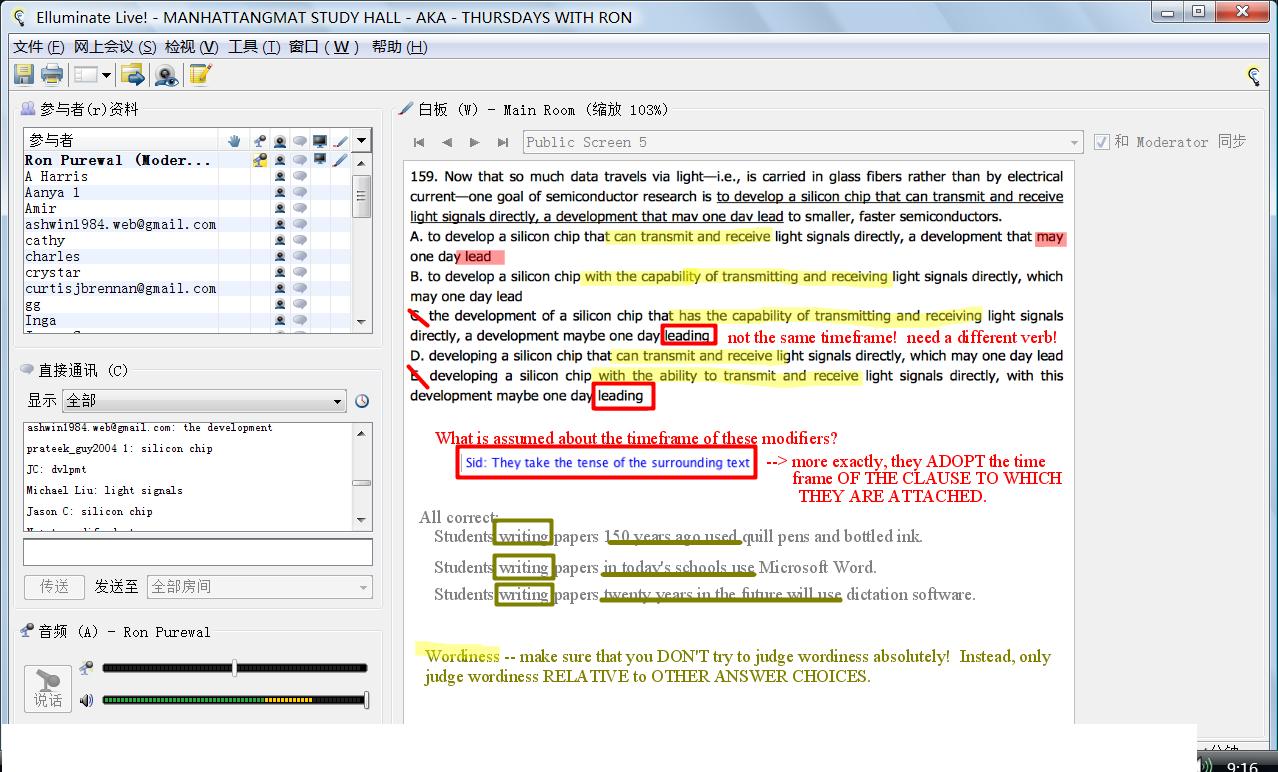
Task: Click the Print icon in the toolbar
Action: pyautogui.click(x=52, y=74)
